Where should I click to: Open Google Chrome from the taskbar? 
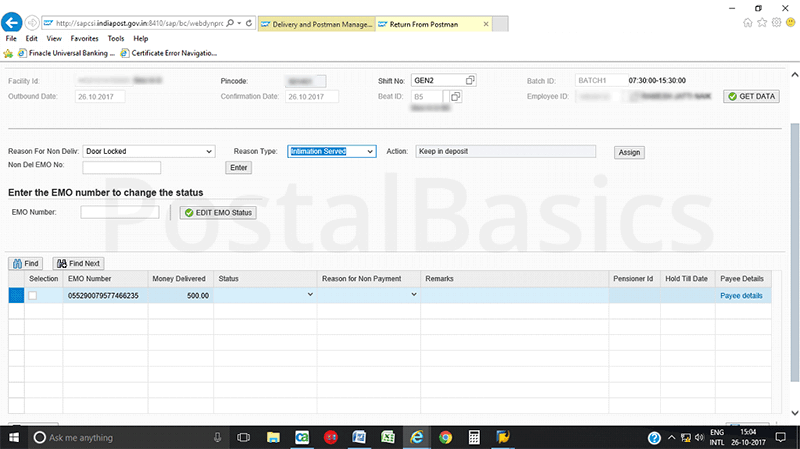(x=445, y=438)
